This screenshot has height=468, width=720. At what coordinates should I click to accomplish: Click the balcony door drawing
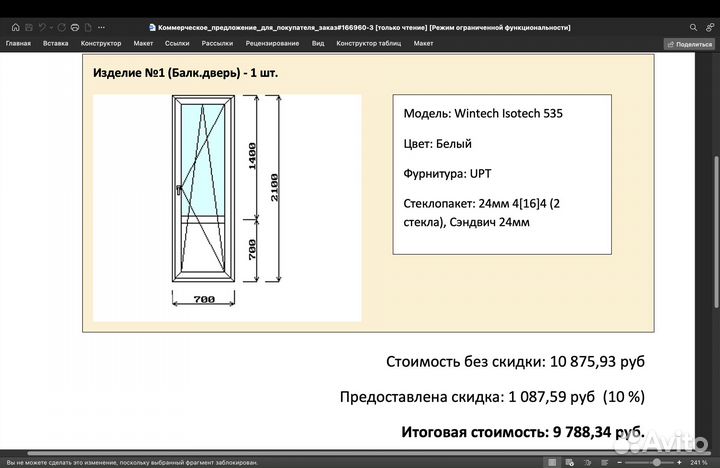click(203, 188)
